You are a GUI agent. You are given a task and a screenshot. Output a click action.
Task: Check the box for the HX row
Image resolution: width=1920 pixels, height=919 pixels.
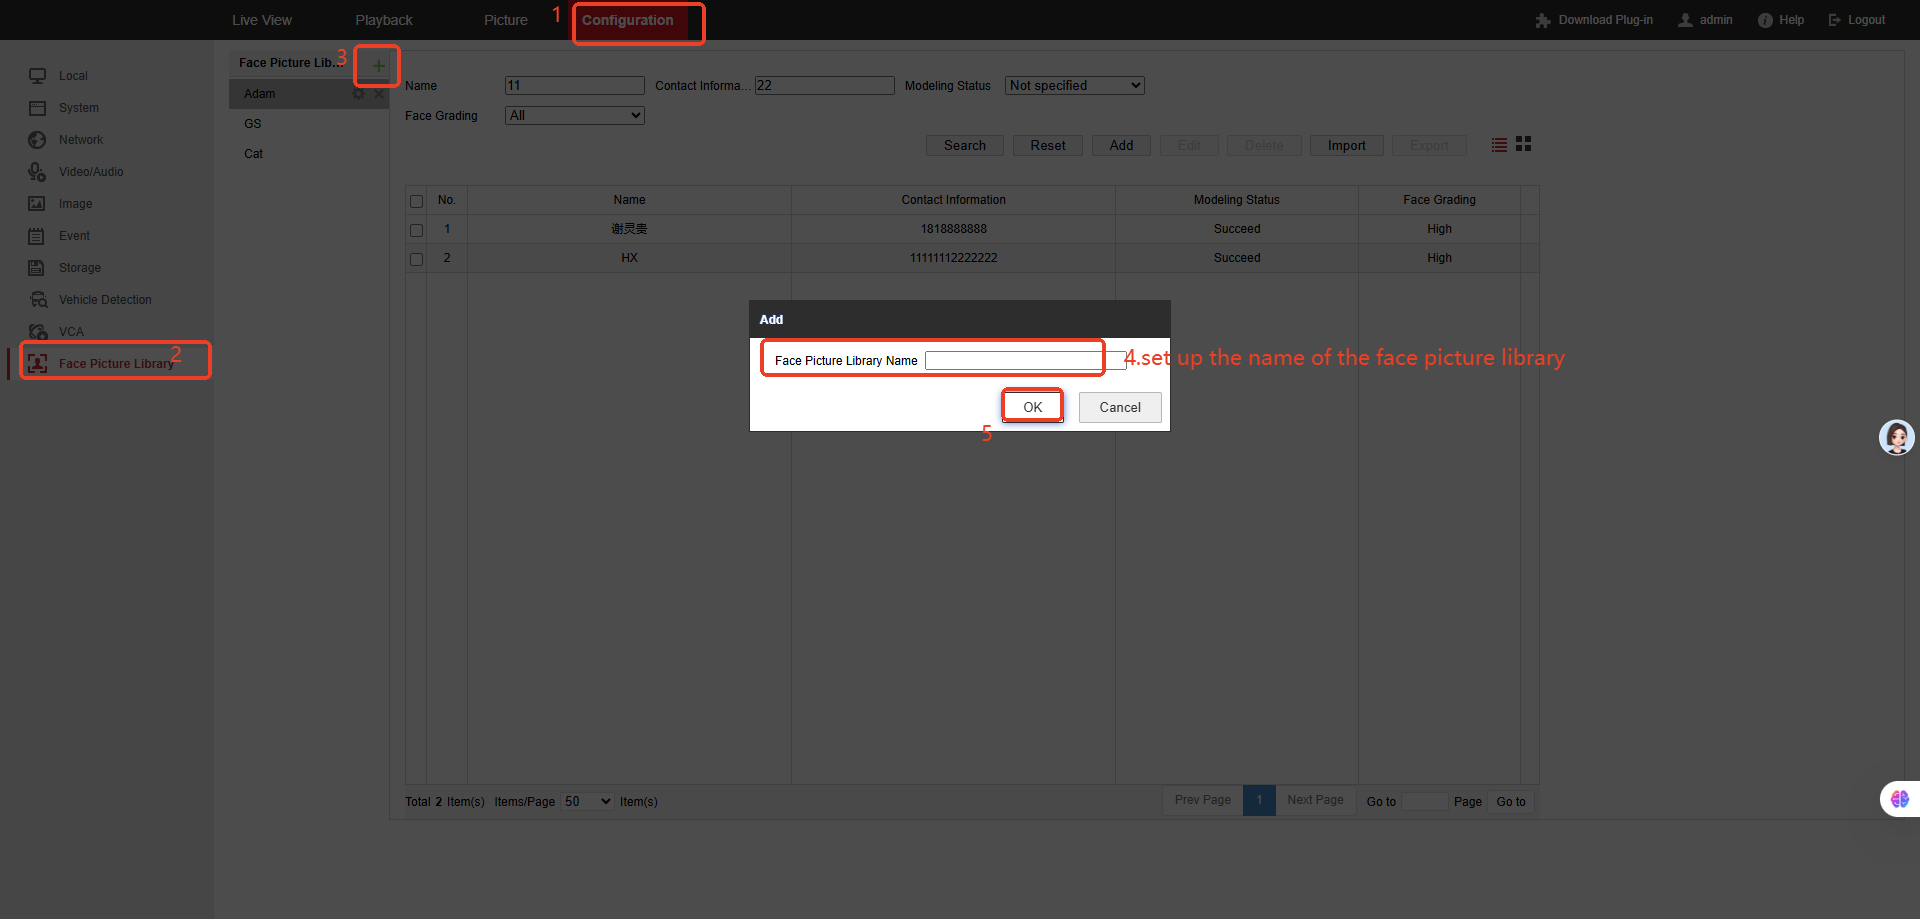[x=417, y=259]
